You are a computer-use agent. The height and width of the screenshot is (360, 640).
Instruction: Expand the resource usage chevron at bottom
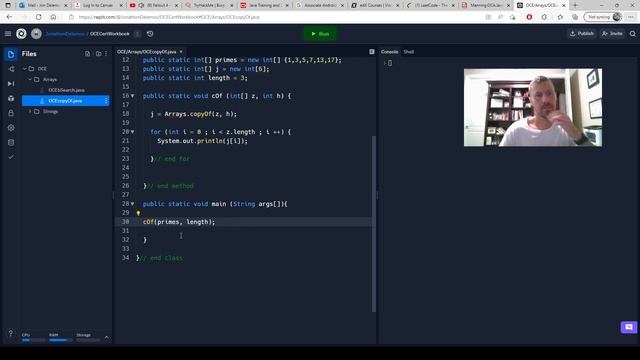point(107,337)
